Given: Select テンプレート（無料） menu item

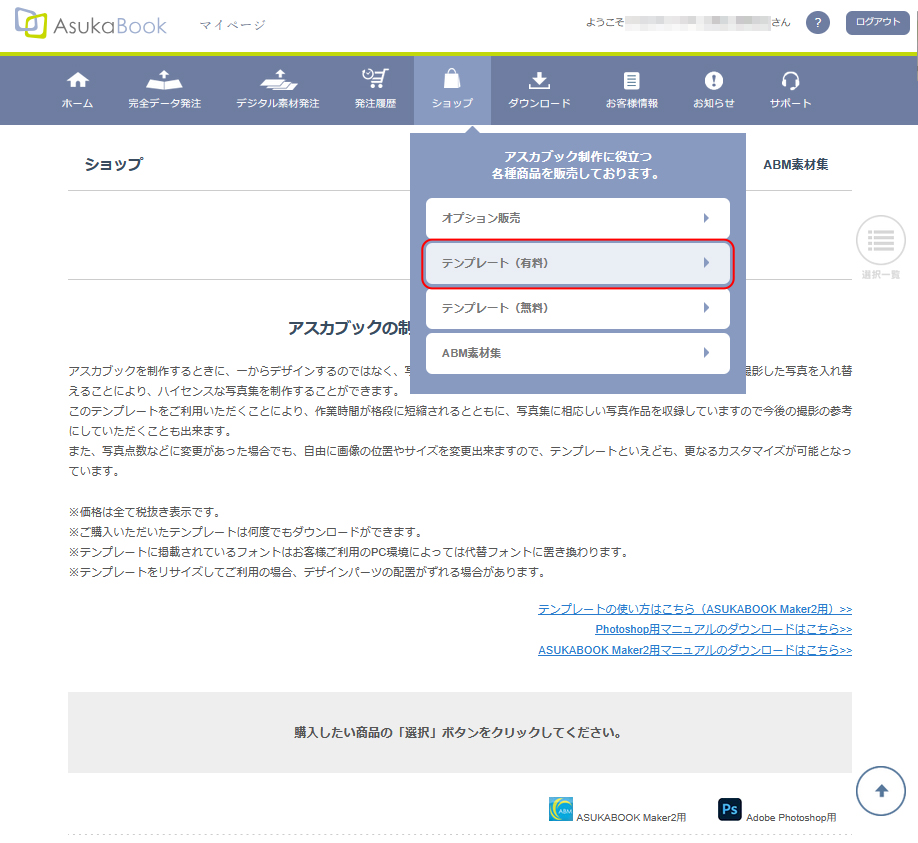Looking at the screenshot, I should 577,308.
